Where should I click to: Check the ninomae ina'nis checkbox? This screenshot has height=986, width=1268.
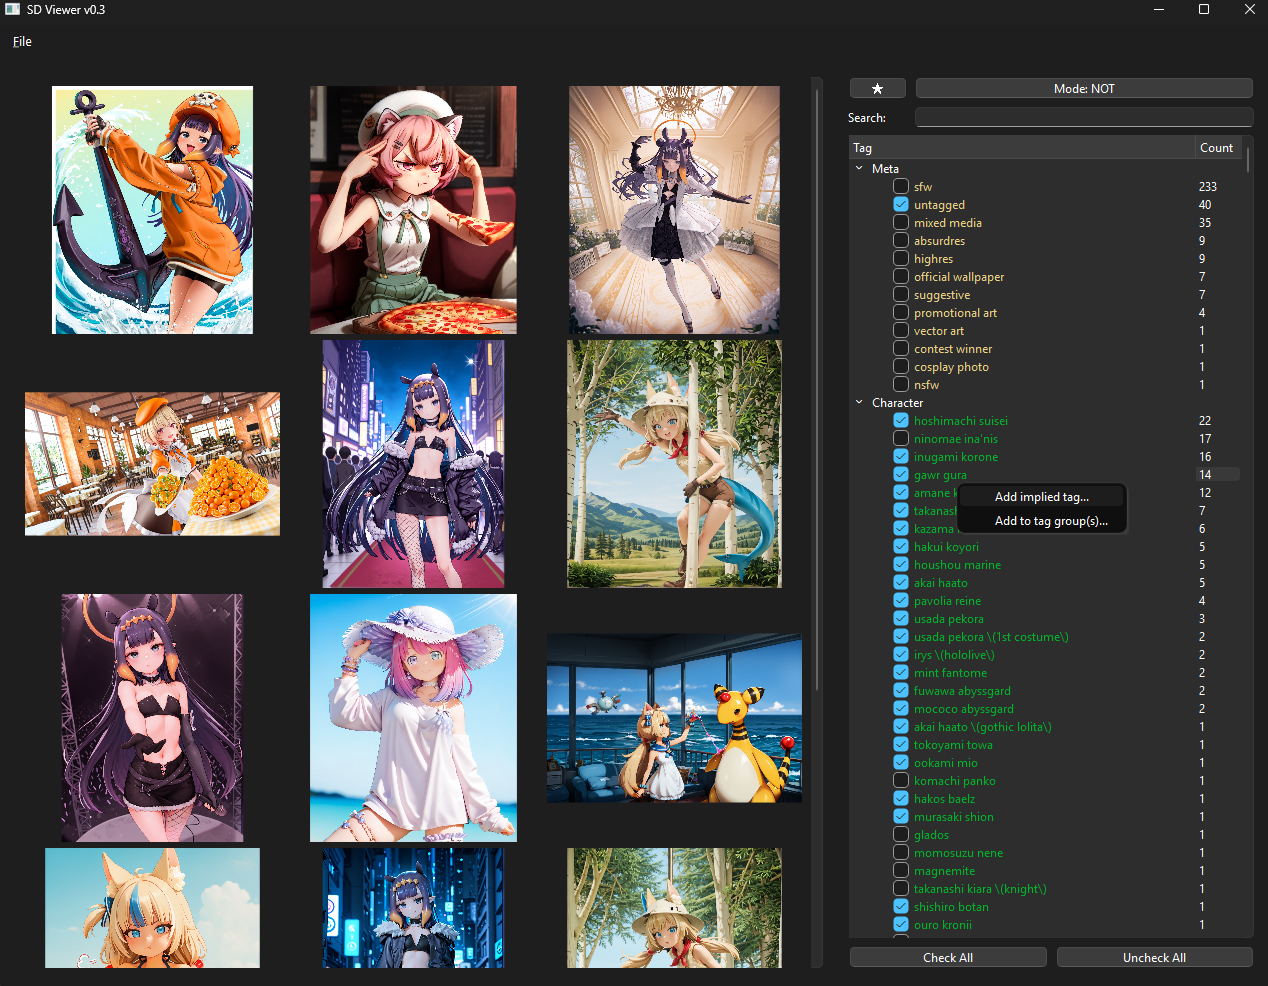coord(901,439)
